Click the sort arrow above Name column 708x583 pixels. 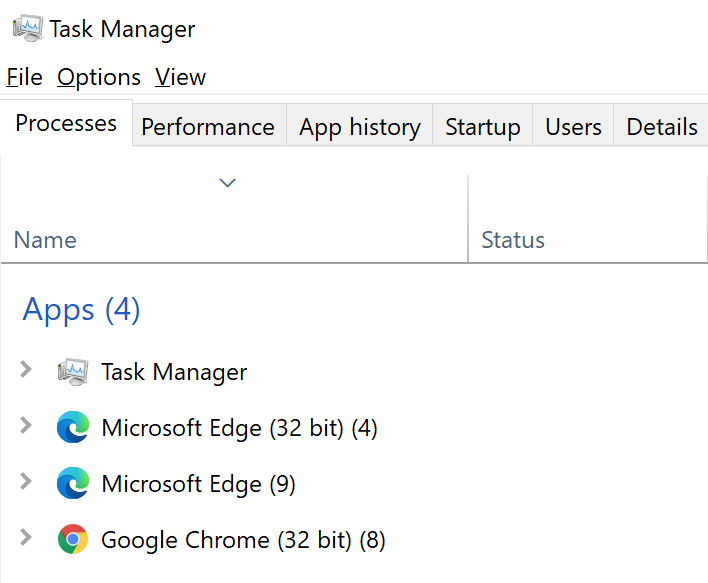[228, 183]
